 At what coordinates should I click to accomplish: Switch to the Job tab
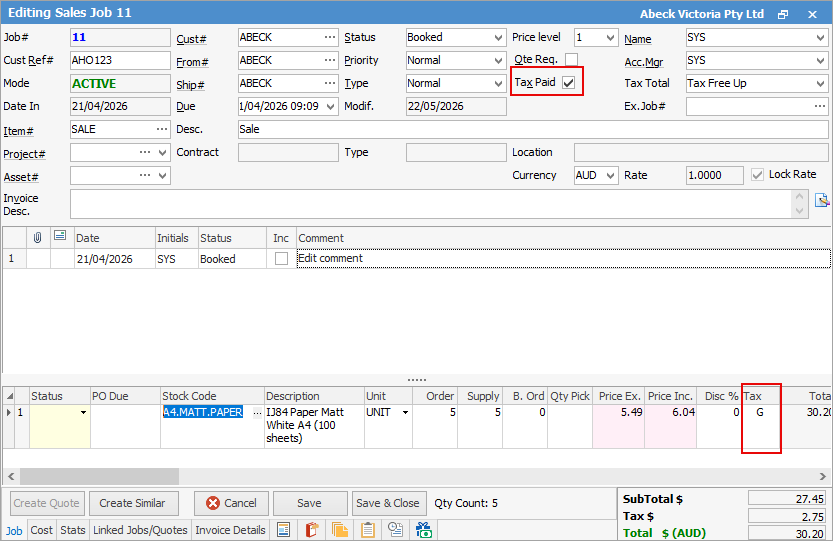[x=14, y=530]
